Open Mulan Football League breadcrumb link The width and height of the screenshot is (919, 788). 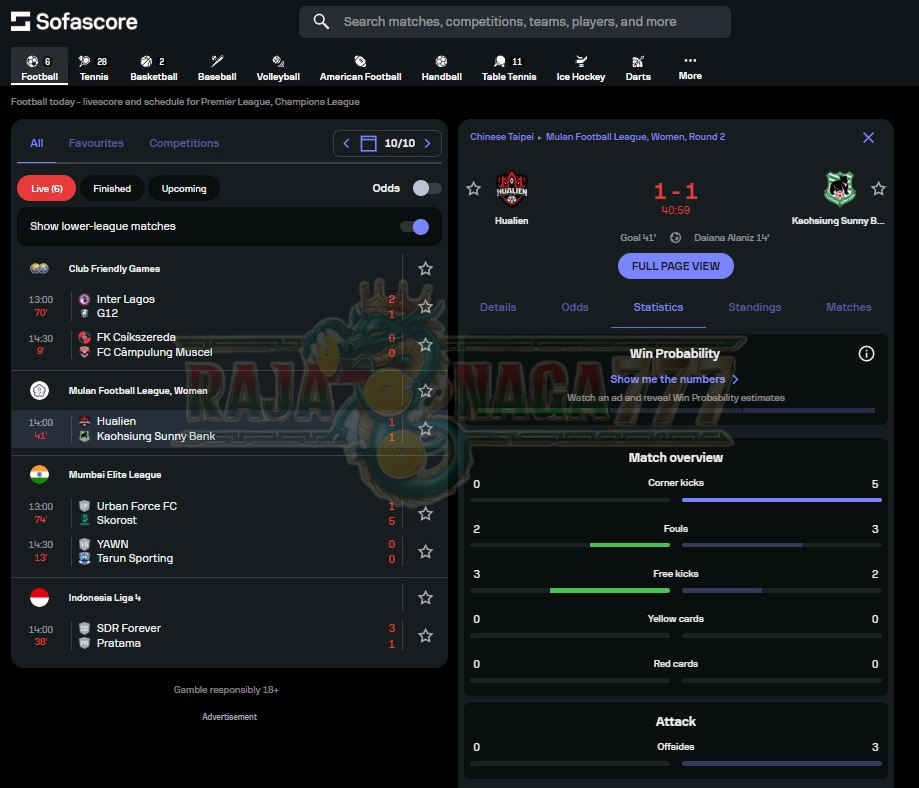coord(635,137)
